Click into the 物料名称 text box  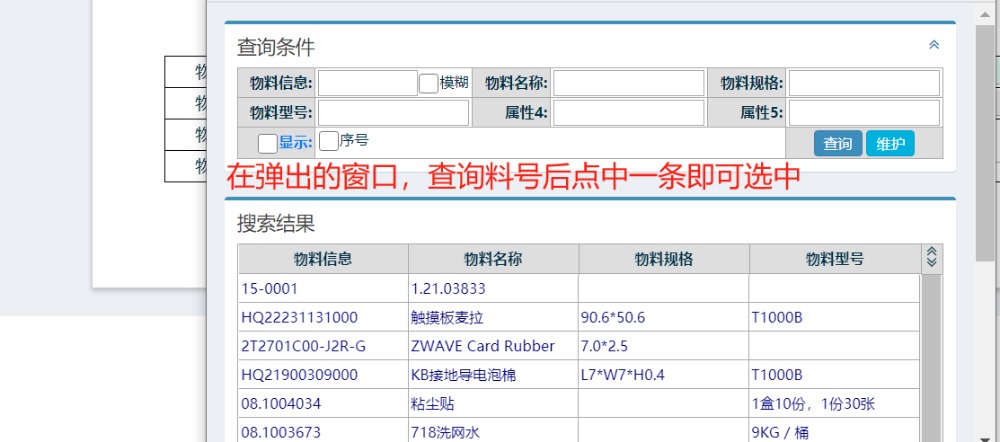(629, 83)
